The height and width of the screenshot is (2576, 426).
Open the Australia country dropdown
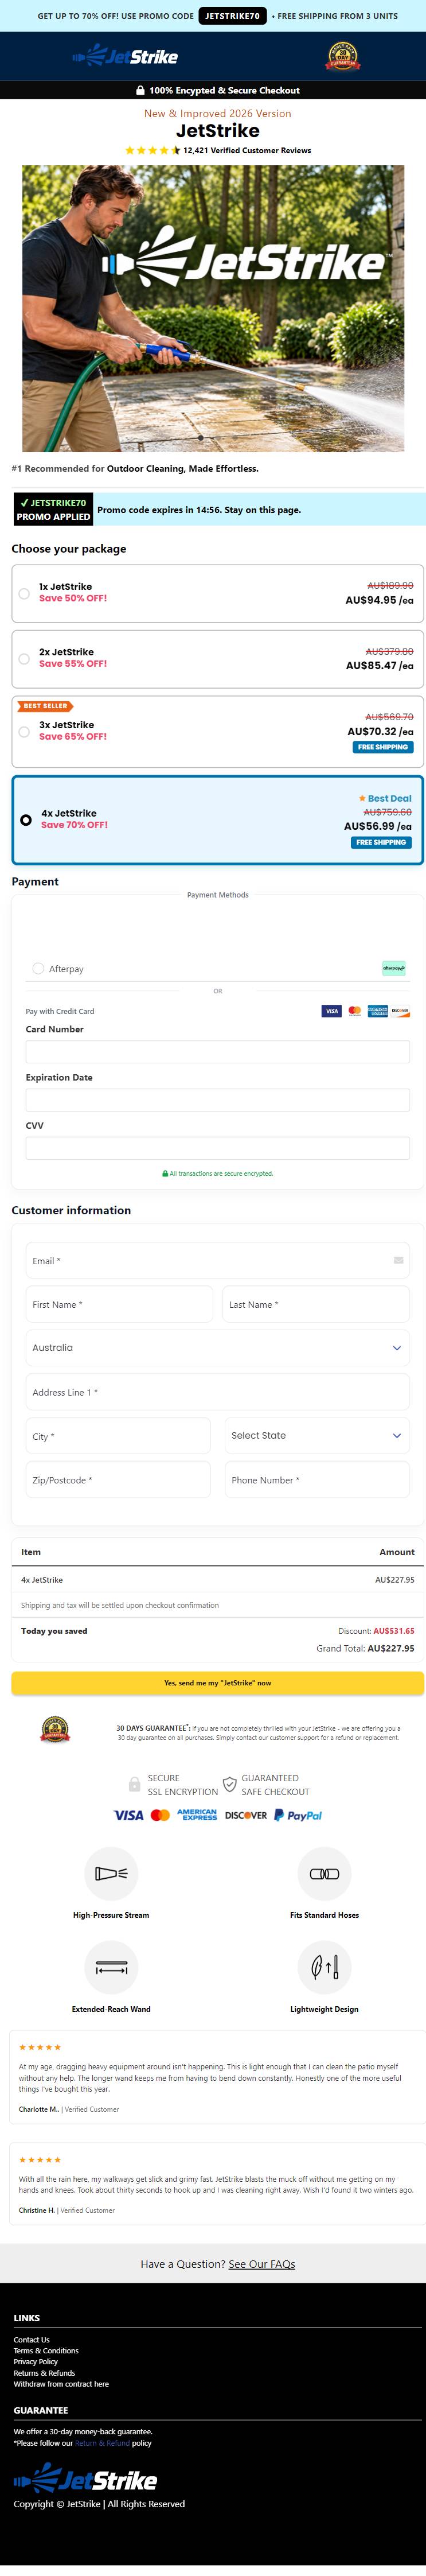pyautogui.click(x=218, y=1347)
